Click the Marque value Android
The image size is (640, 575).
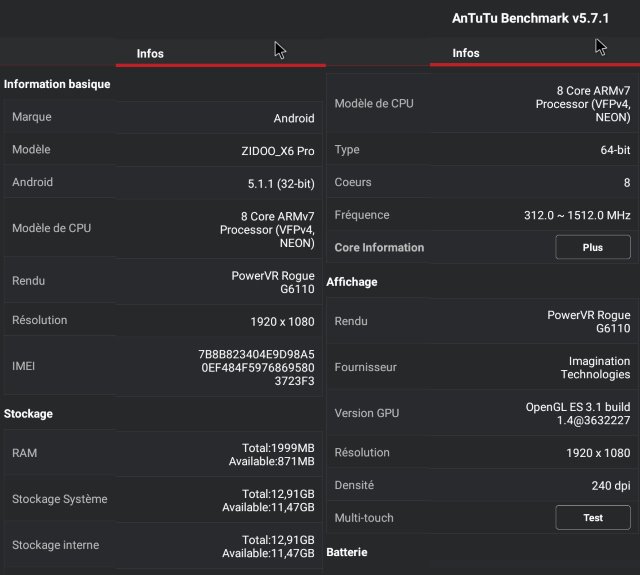pyautogui.click(x=294, y=118)
